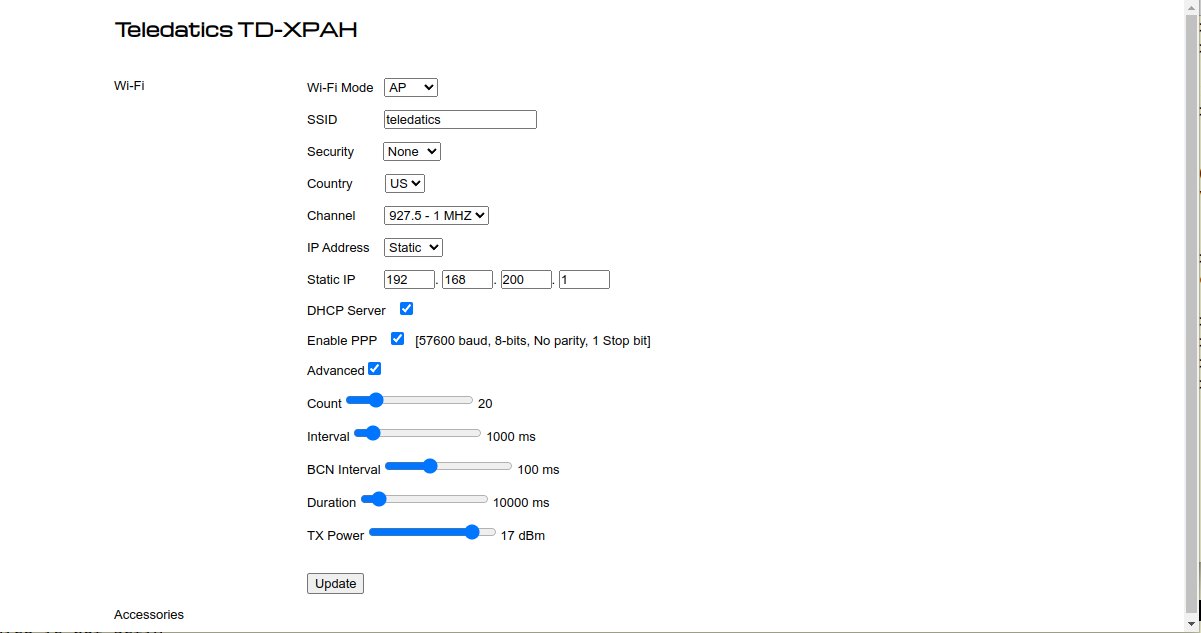Expand the Channel dropdown 927.5 - 1 MHZ

[436, 216]
